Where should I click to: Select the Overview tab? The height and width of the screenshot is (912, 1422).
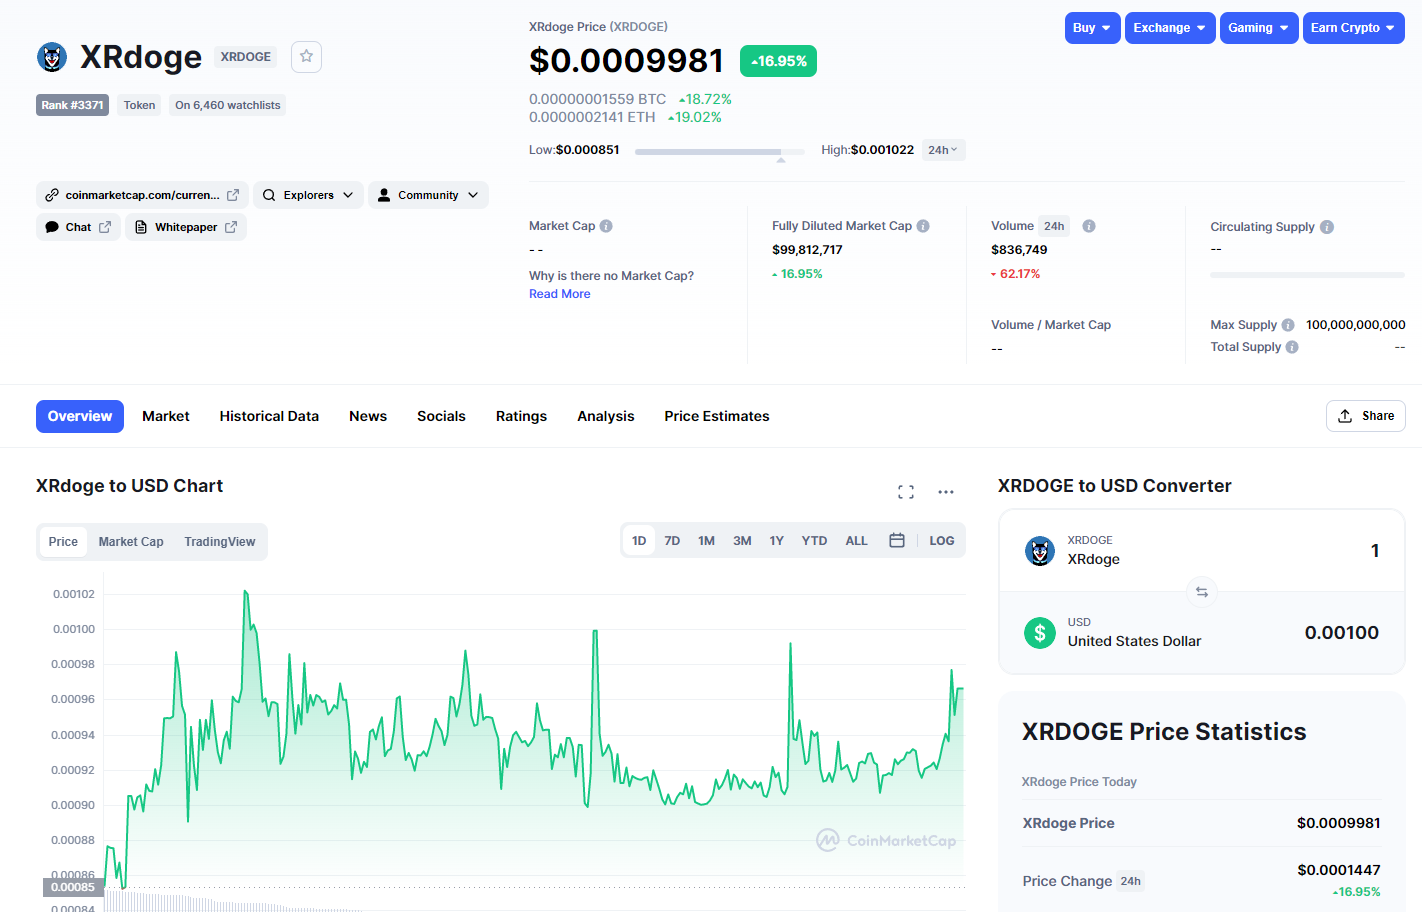click(x=80, y=416)
